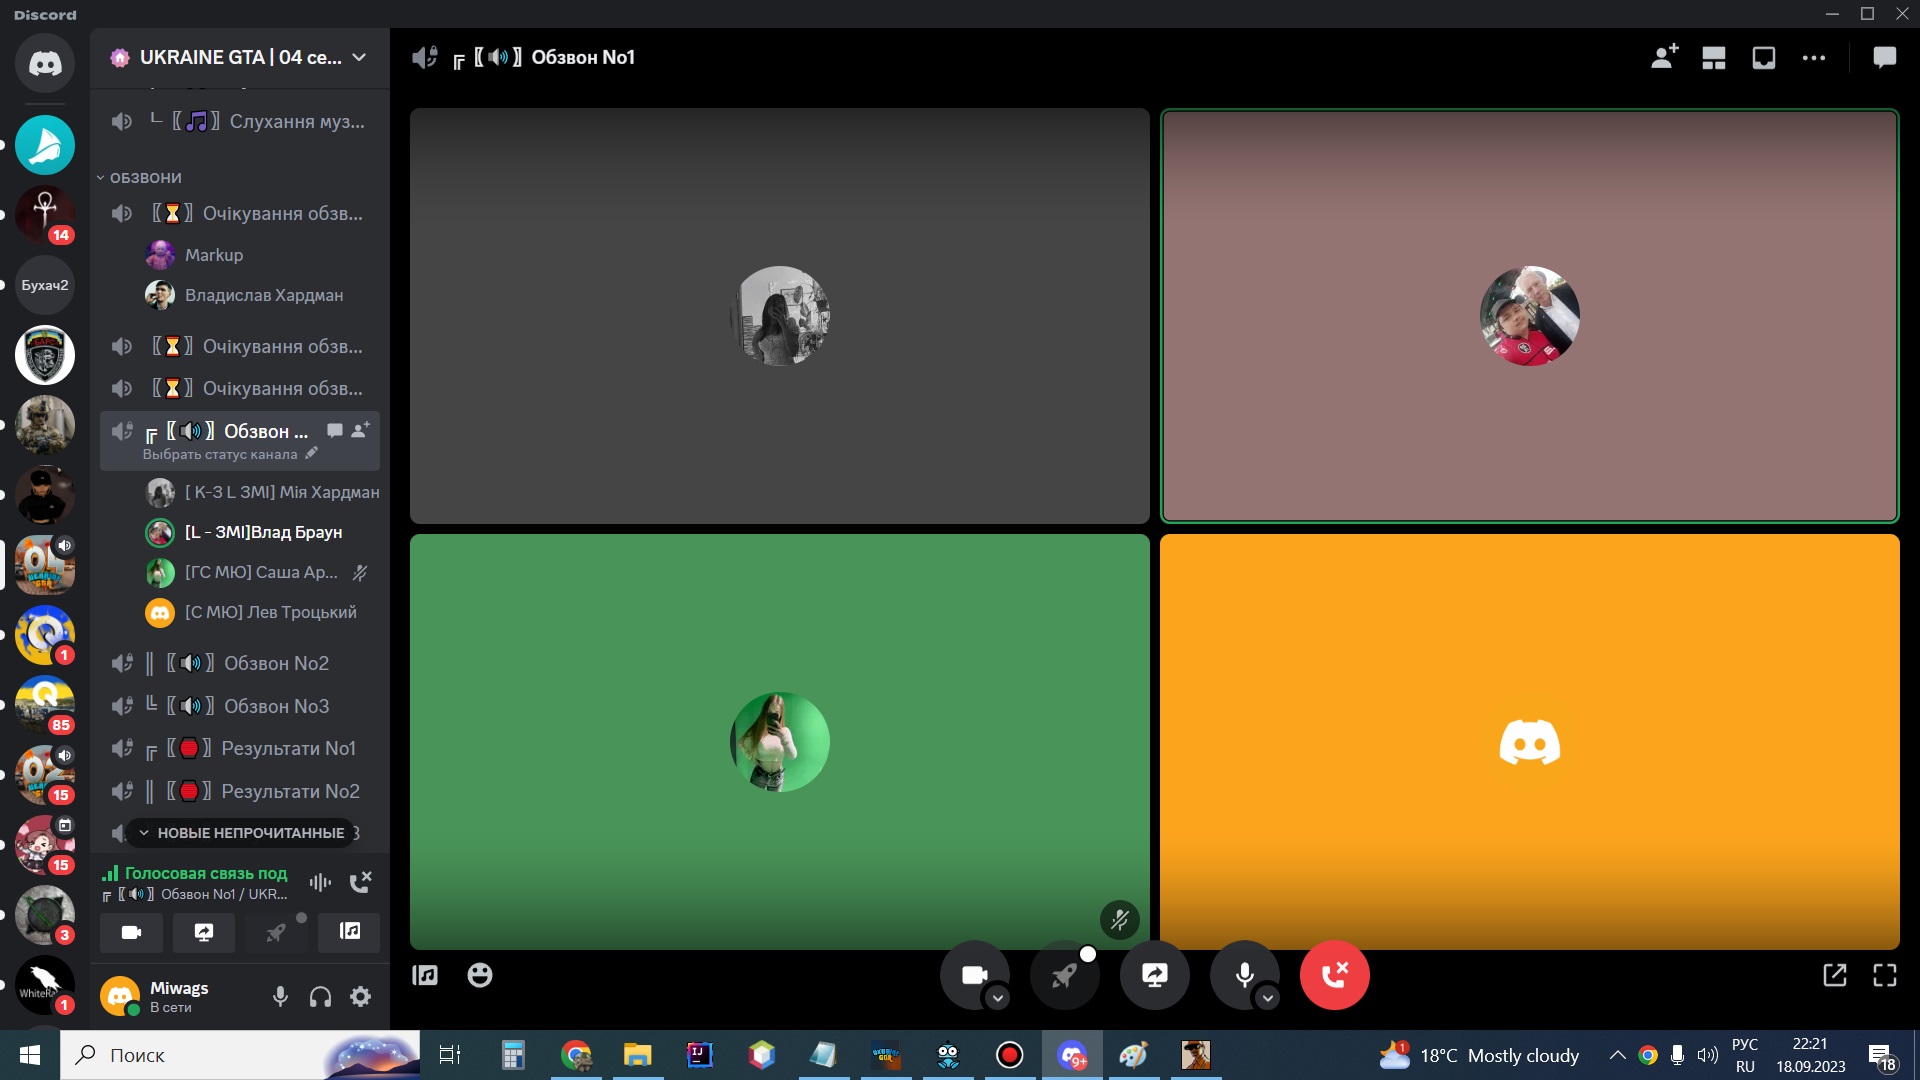Jump to НОВЫЕ НЕПРОЧИТАННЫЕ channels
The image size is (1920, 1080).
(241, 833)
